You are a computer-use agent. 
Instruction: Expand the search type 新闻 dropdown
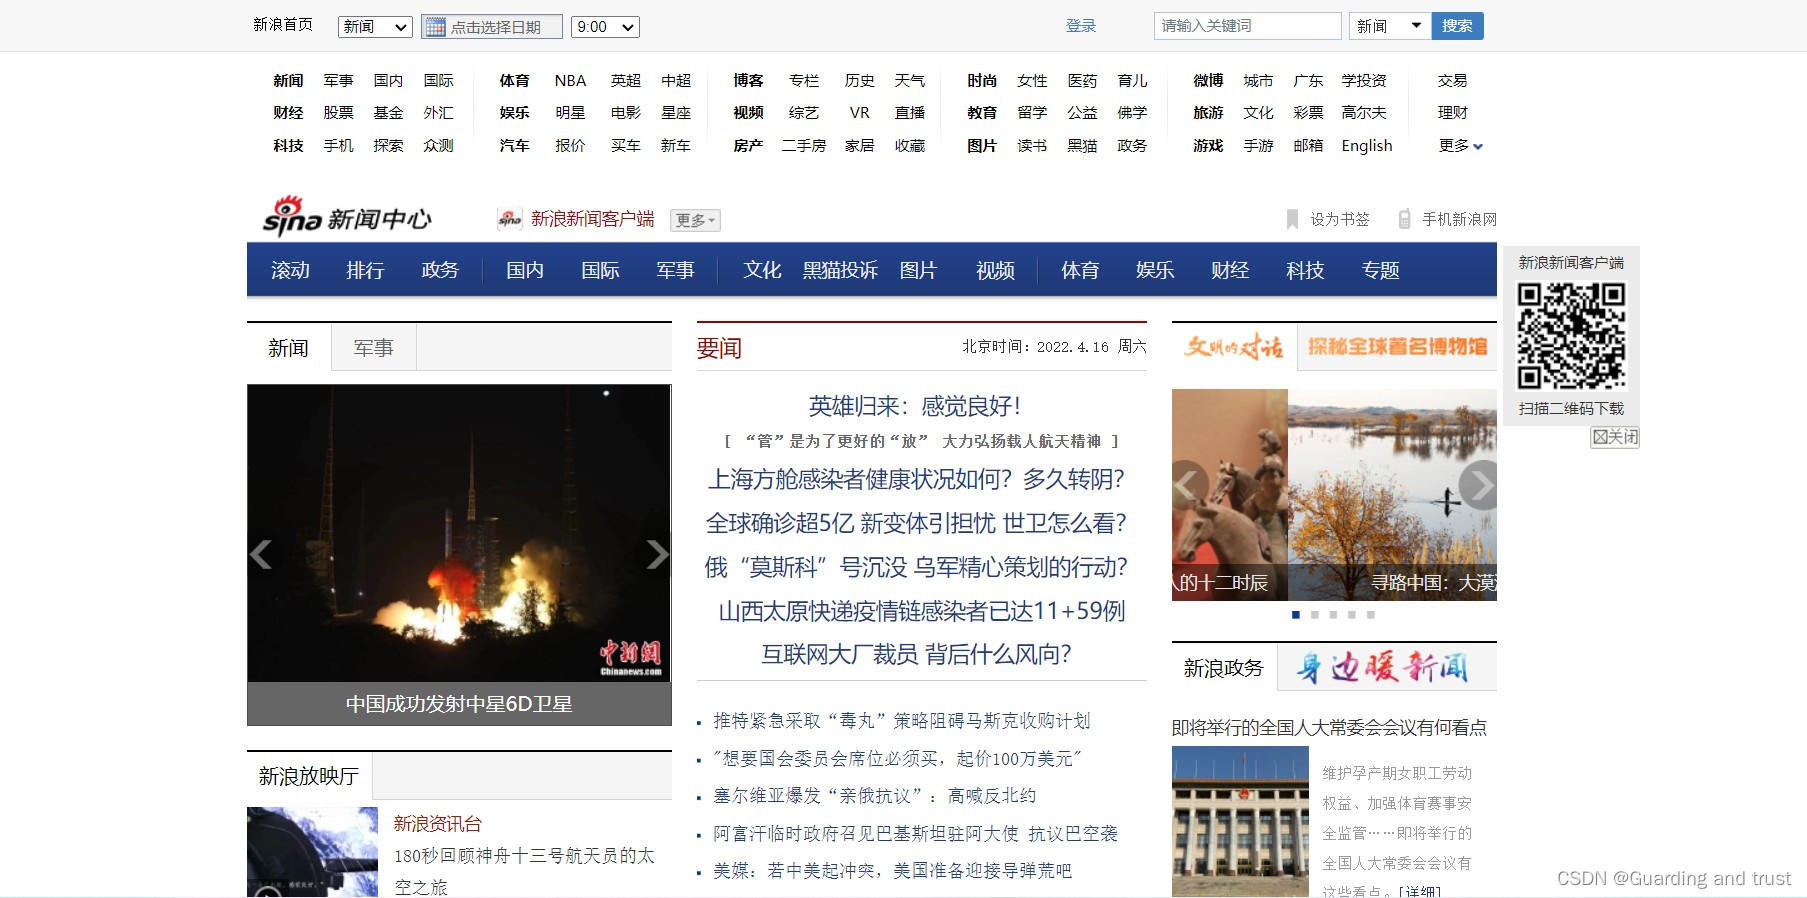(1389, 26)
